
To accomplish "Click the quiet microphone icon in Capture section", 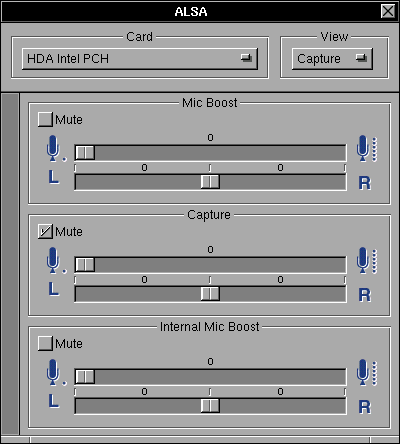I will coord(56,261).
